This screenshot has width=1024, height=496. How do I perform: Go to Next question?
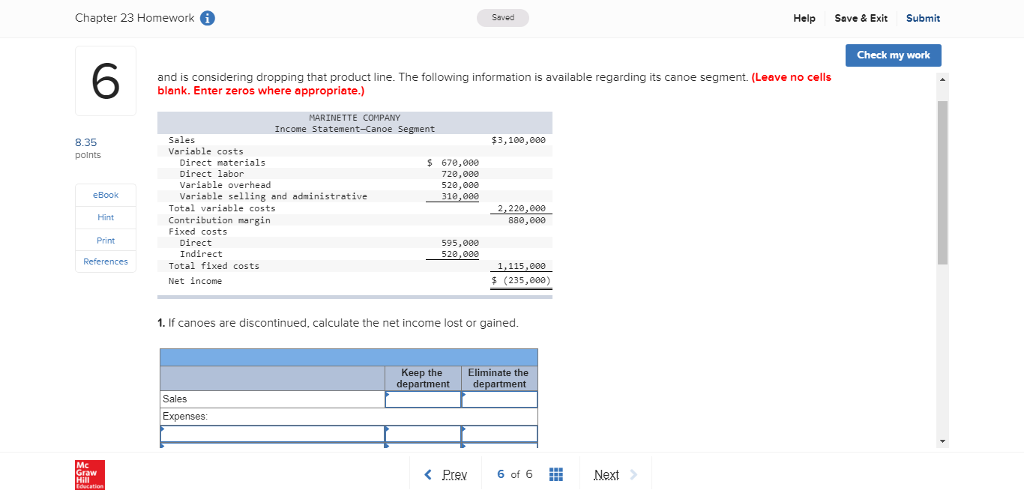coord(606,474)
